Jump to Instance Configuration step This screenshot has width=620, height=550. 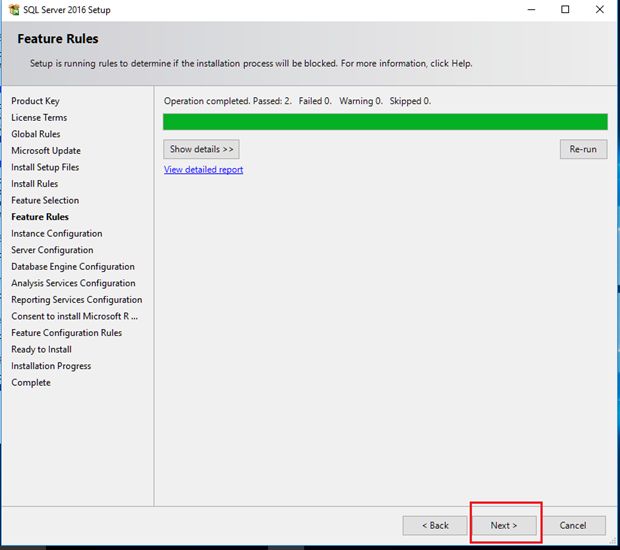tap(56, 234)
